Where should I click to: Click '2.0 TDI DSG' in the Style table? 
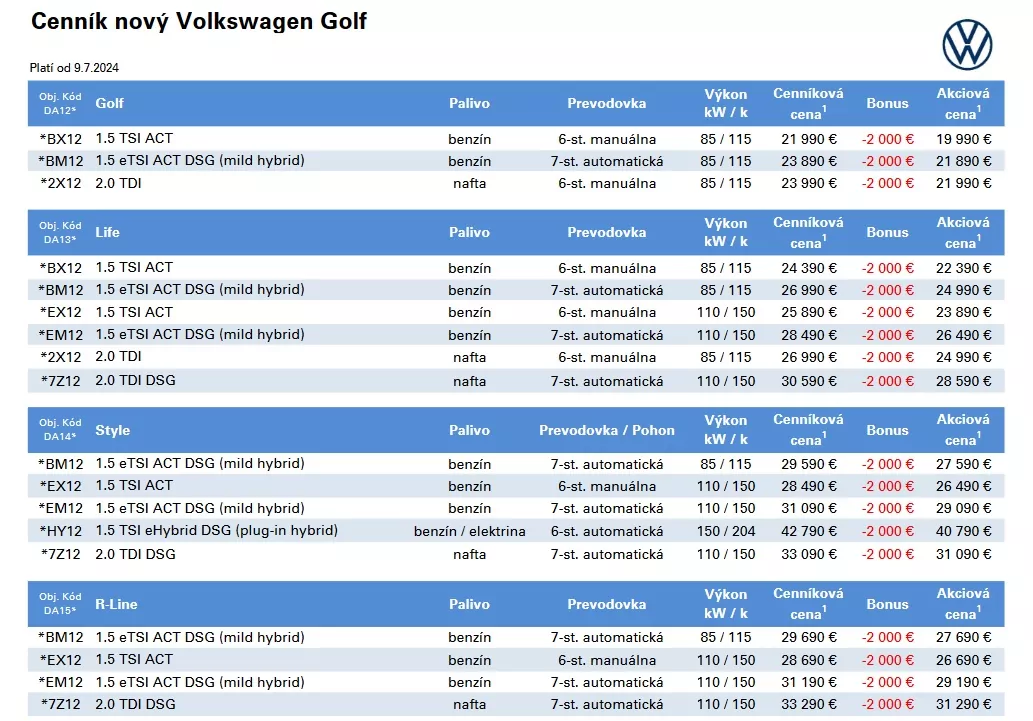coord(135,554)
